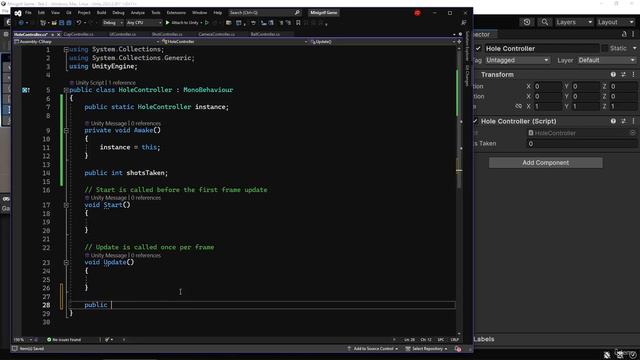
Task: Open the Any CPU platform dropdown
Action: click(144, 23)
